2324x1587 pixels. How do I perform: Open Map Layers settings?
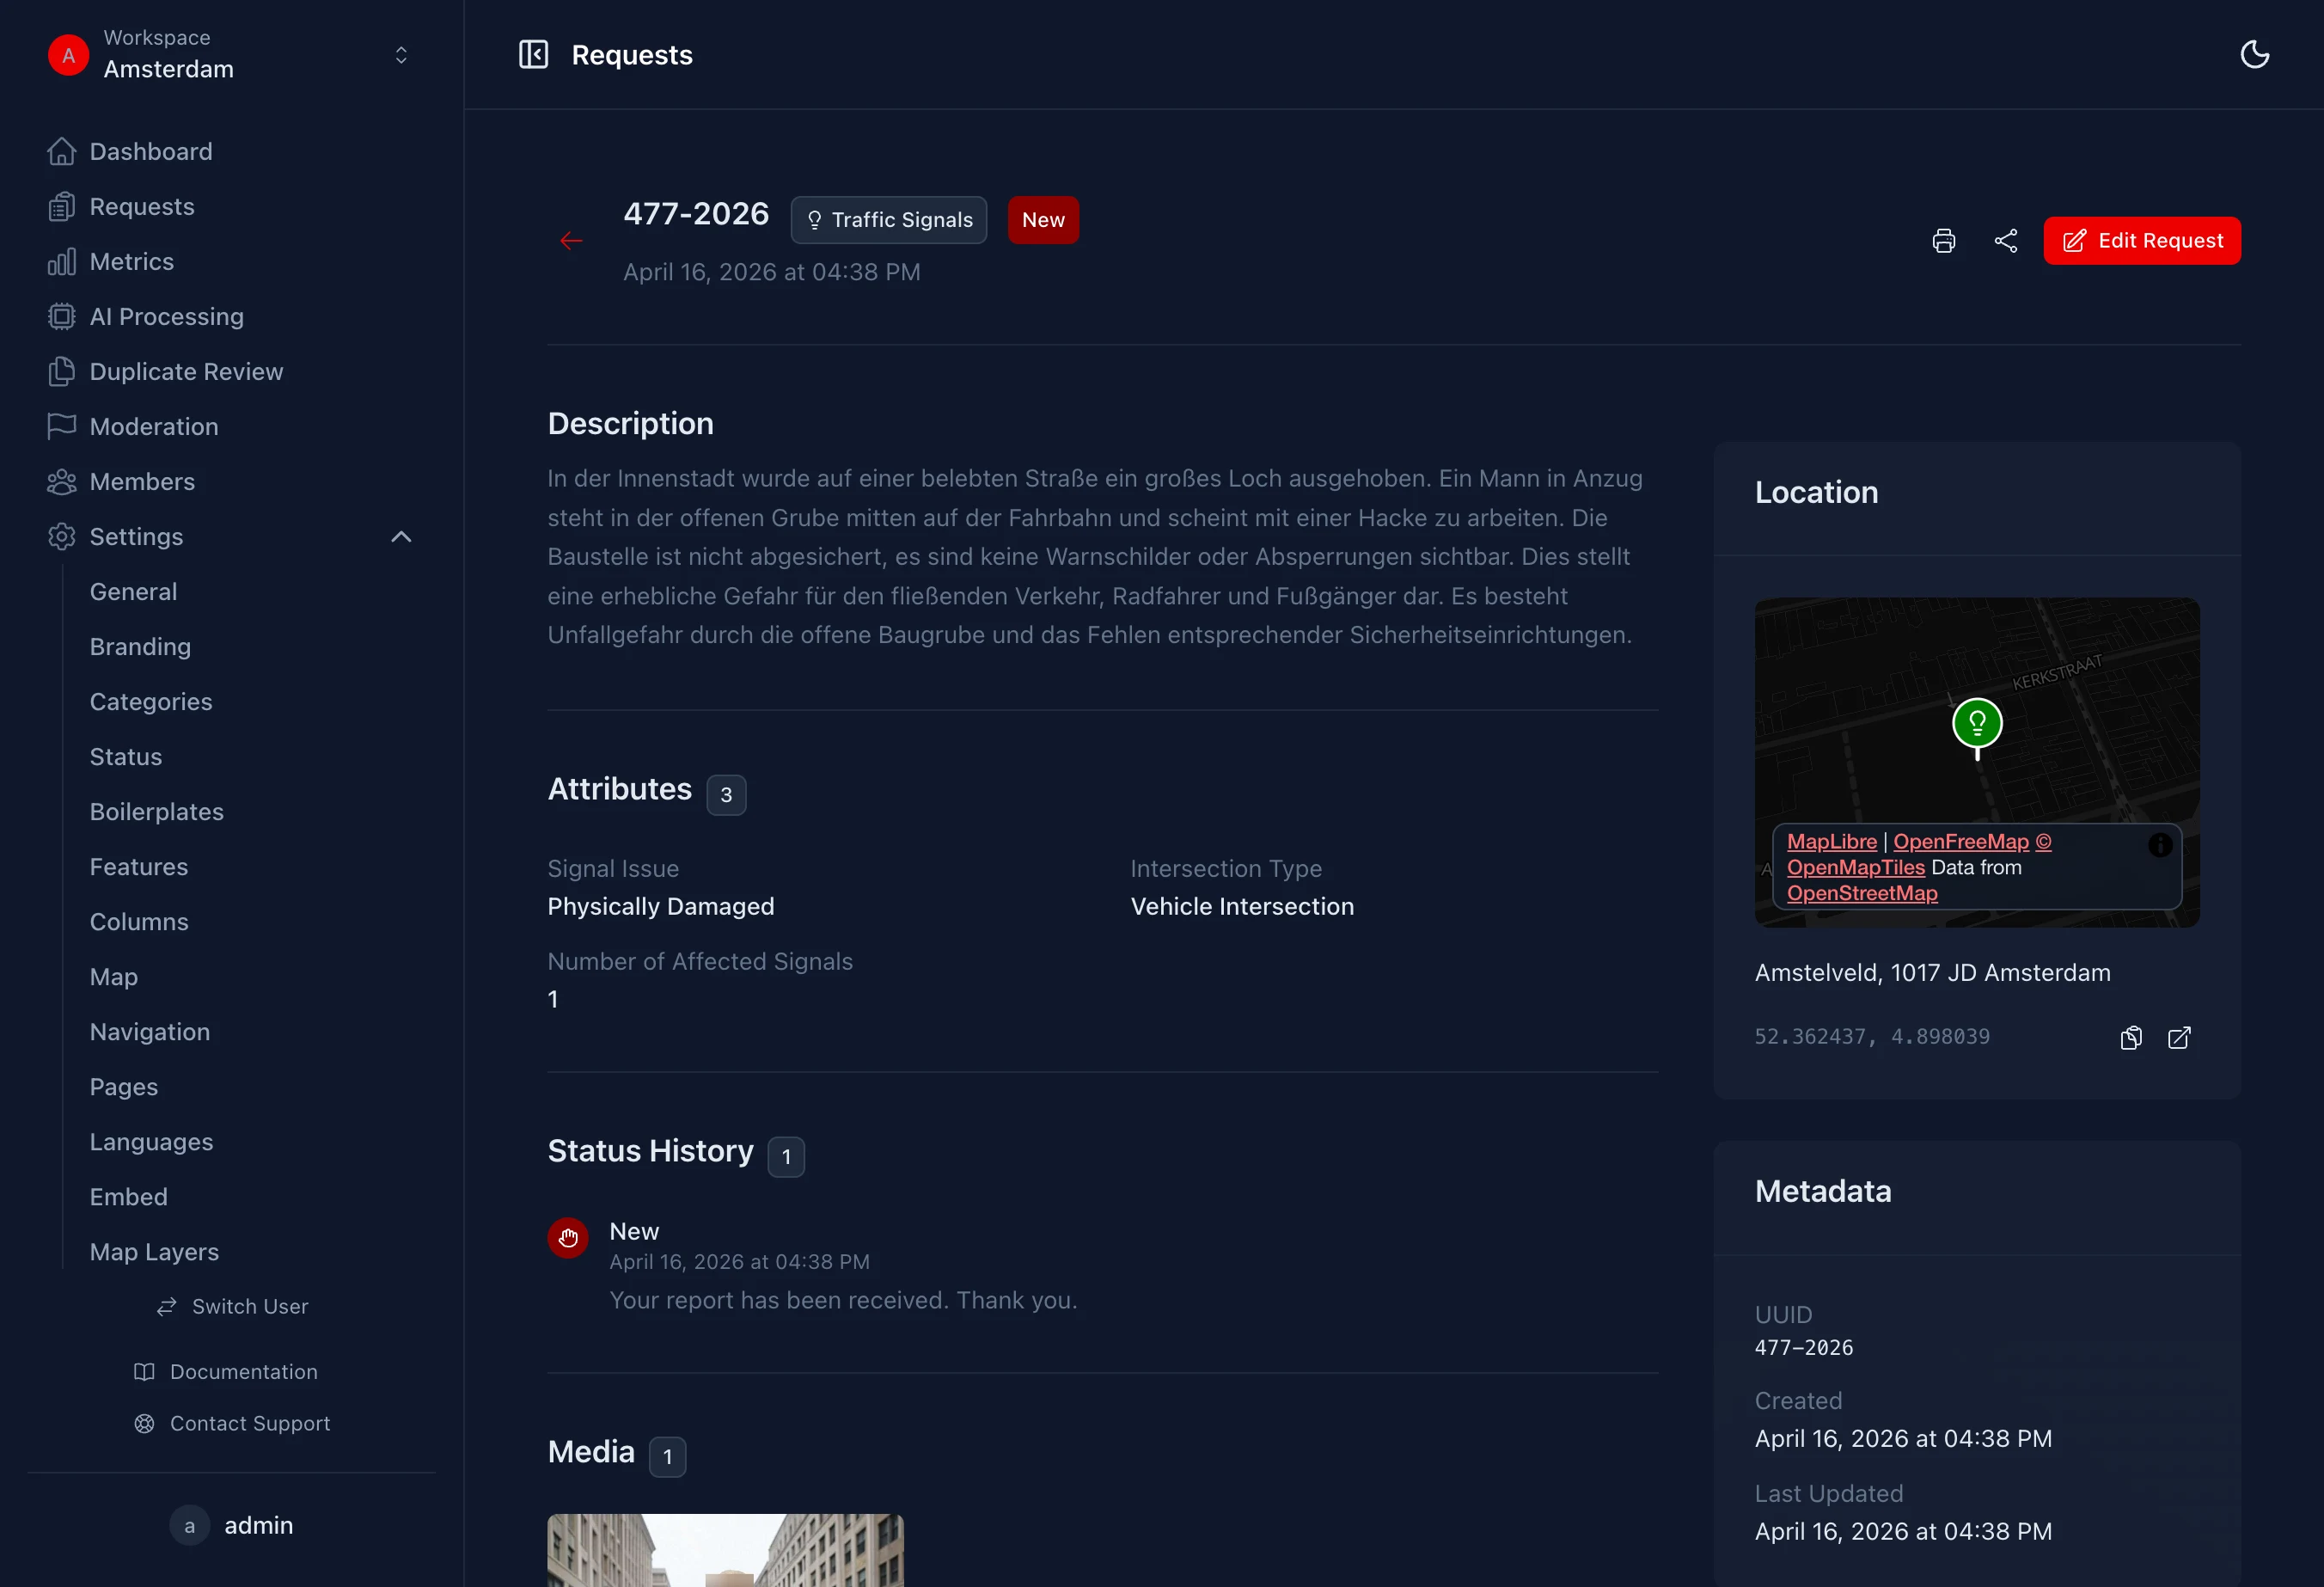click(x=154, y=1252)
